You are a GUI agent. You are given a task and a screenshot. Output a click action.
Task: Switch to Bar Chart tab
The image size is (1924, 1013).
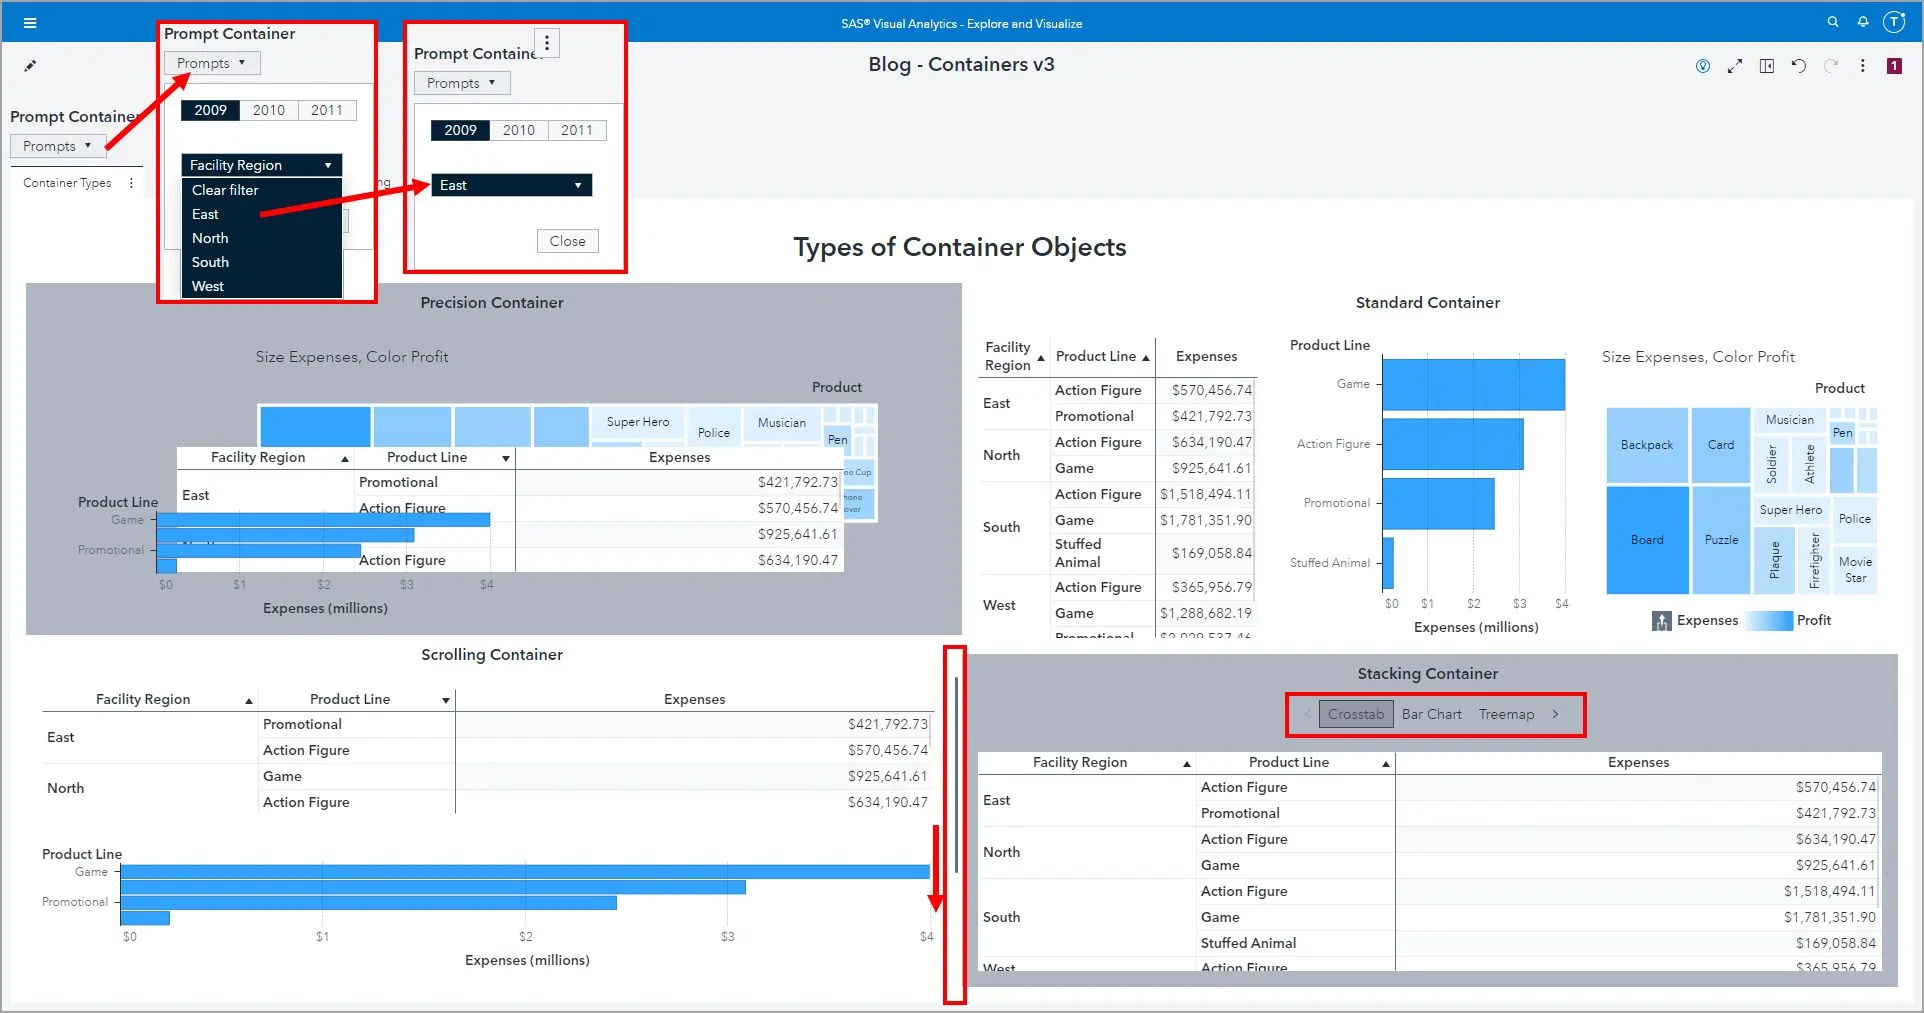click(x=1431, y=714)
